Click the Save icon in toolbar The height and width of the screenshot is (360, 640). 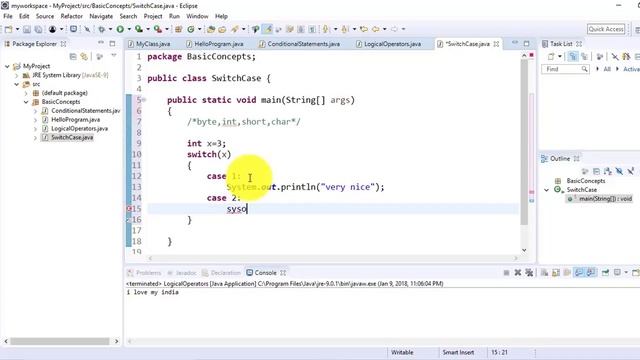(x=27, y=29)
